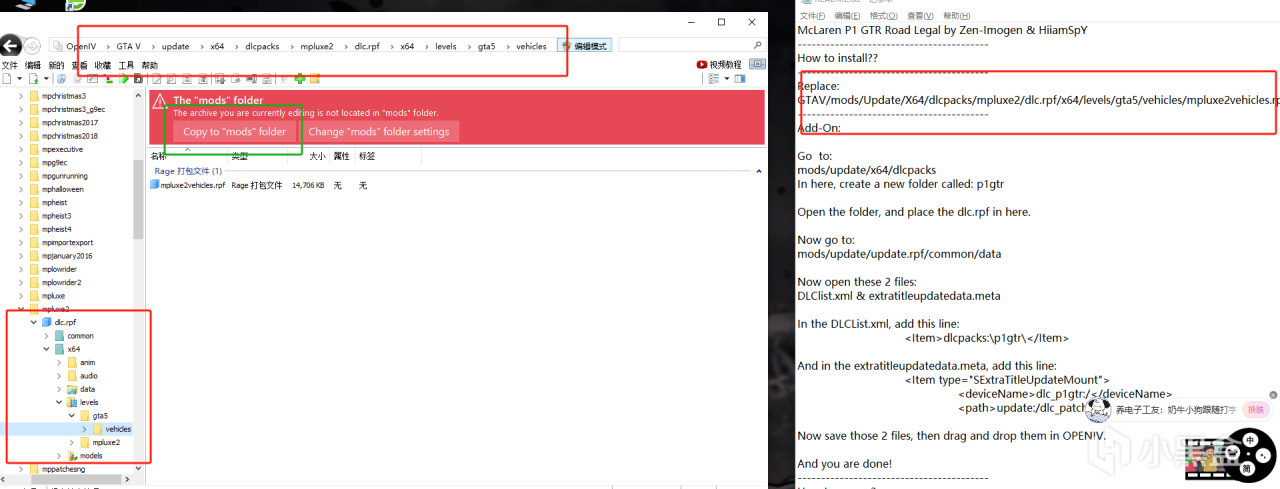Click the dlcpacks breadcrumb segment

click(x=261, y=46)
